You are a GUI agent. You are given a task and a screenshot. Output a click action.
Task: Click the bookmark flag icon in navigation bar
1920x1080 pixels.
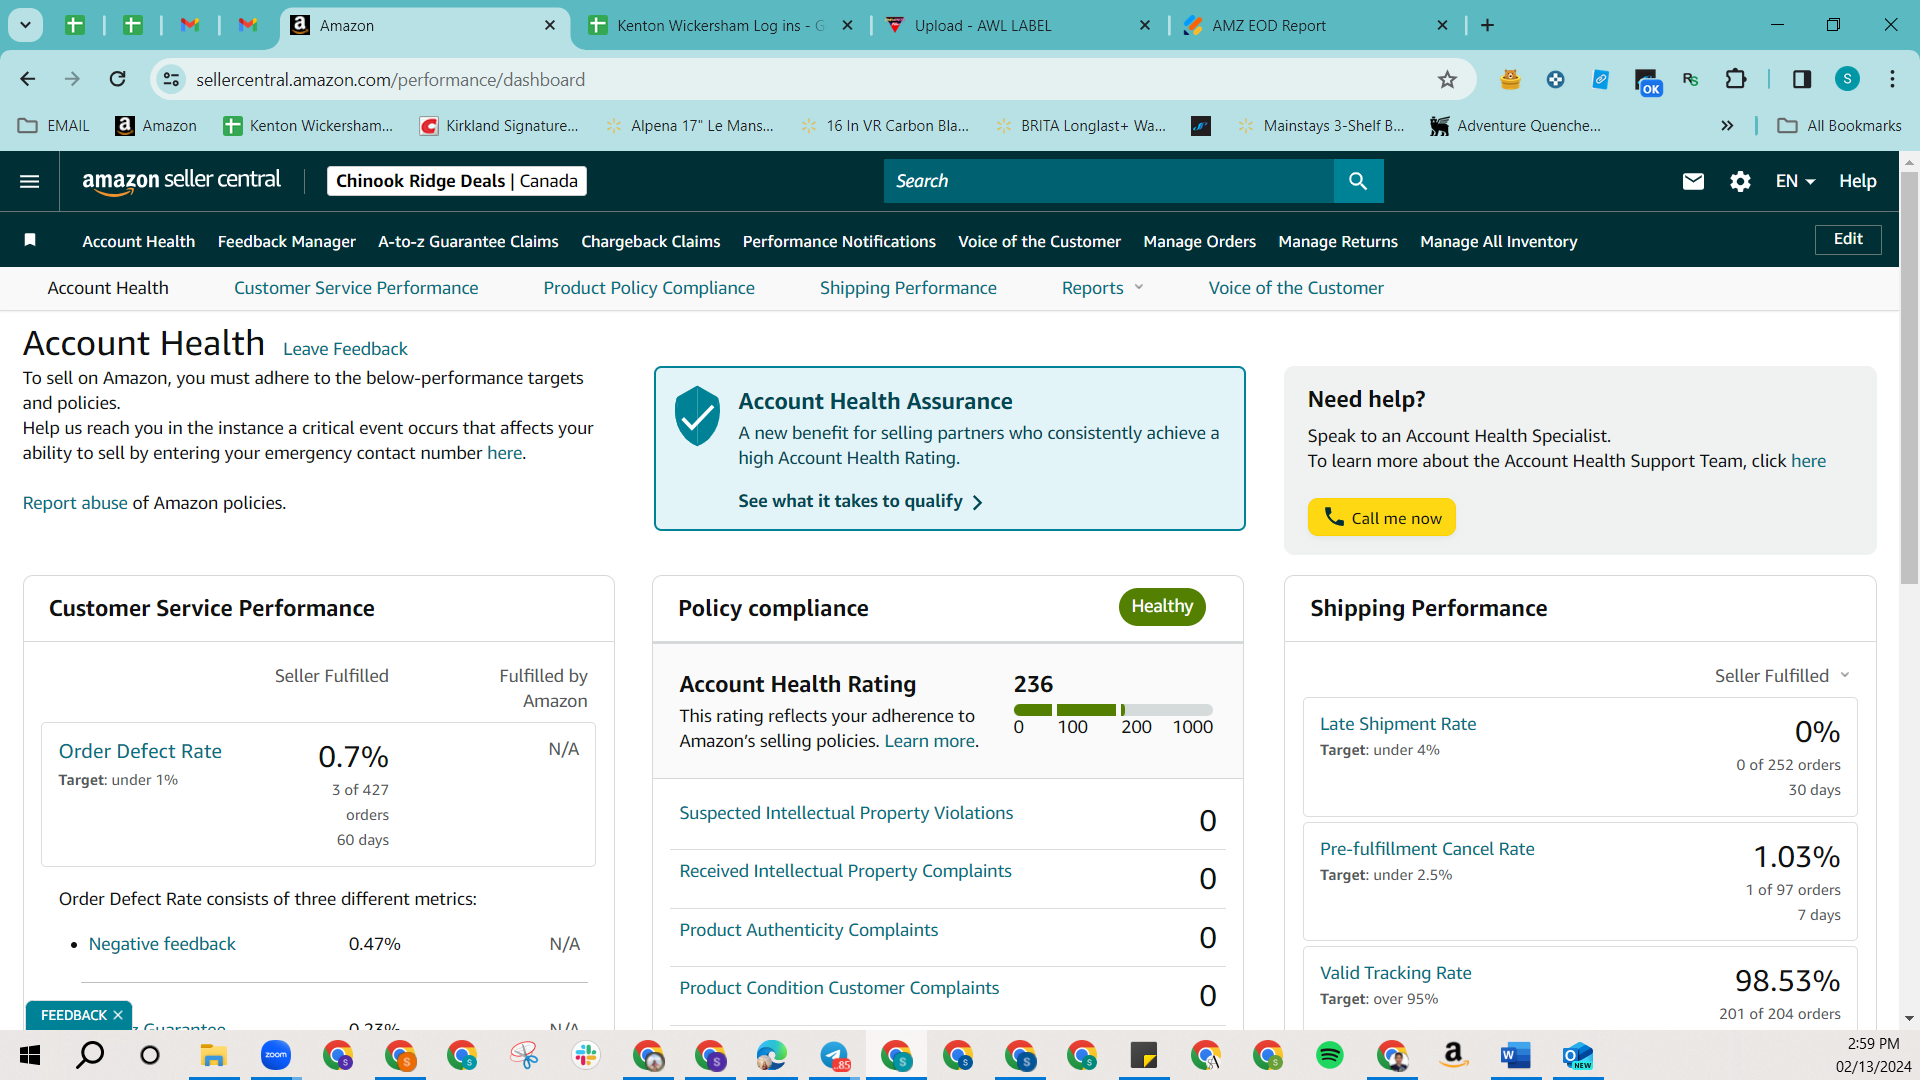coord(30,240)
